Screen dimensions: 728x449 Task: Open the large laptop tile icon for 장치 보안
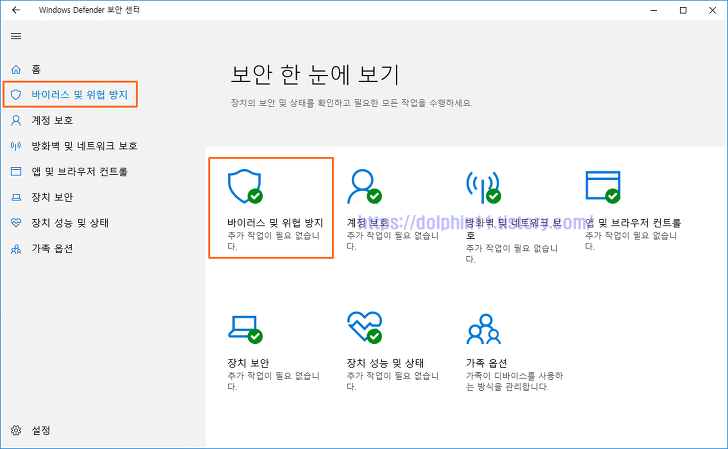click(x=245, y=329)
